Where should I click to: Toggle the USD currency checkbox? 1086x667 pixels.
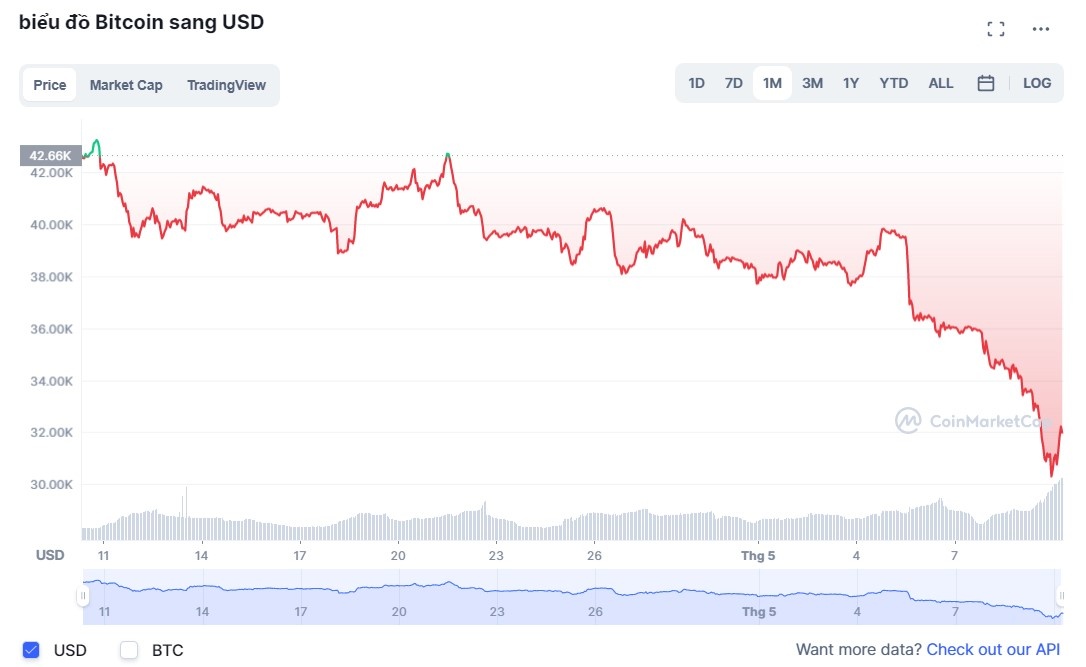pyautogui.click(x=31, y=650)
